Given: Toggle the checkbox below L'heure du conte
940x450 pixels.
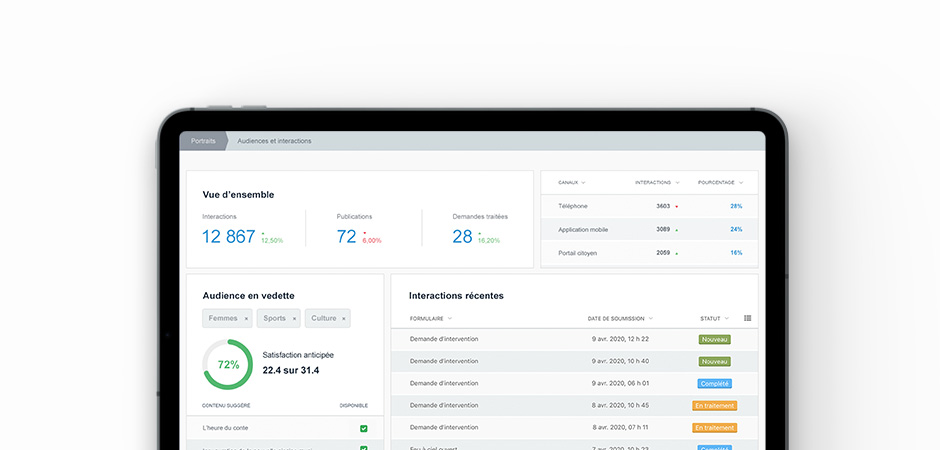Looking at the screenshot, I should [363, 448].
